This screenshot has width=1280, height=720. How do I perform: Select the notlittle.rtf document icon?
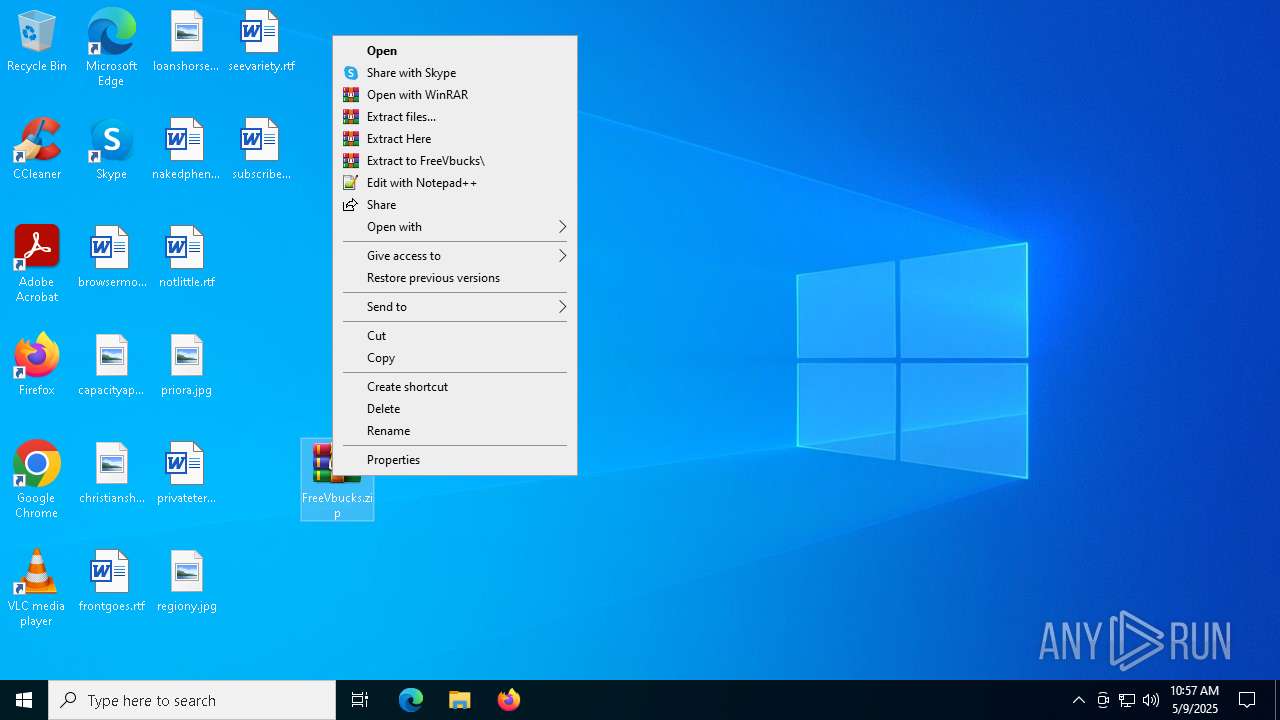coord(186,258)
